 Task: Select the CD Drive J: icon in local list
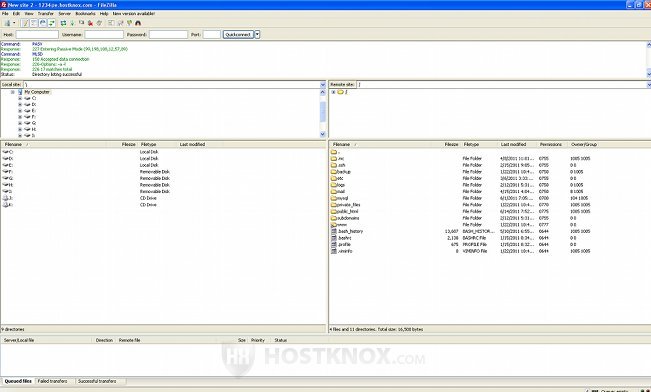click(5, 198)
